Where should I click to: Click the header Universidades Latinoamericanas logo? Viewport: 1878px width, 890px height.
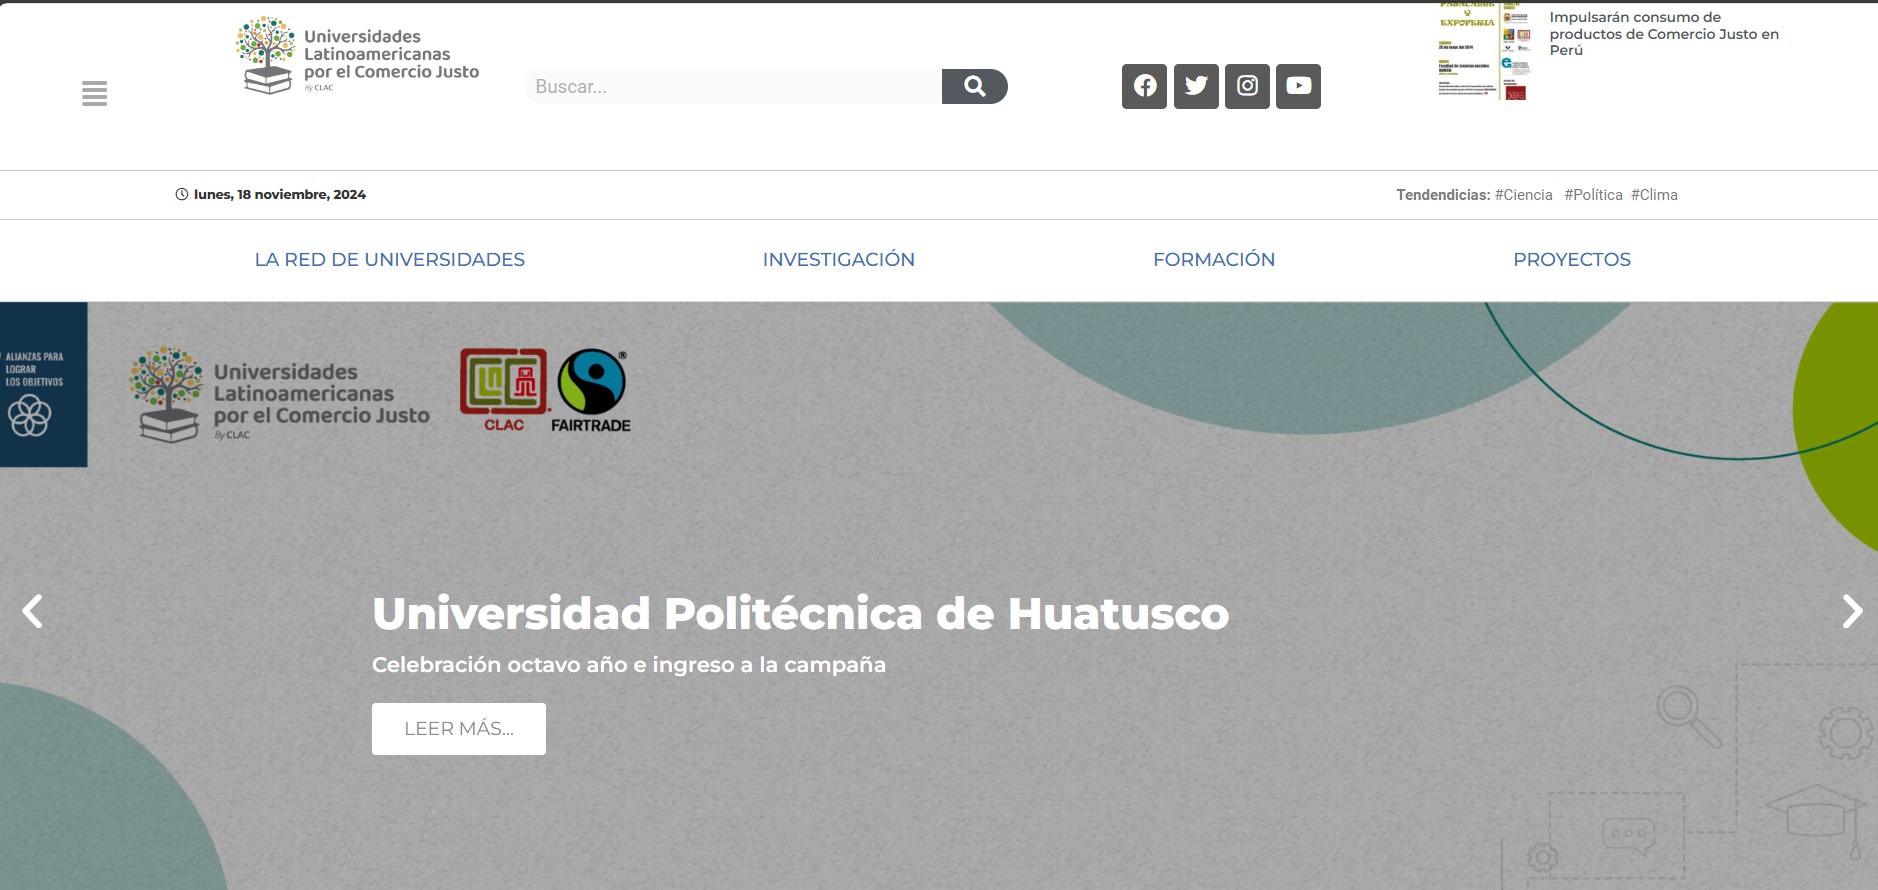pyautogui.click(x=357, y=56)
